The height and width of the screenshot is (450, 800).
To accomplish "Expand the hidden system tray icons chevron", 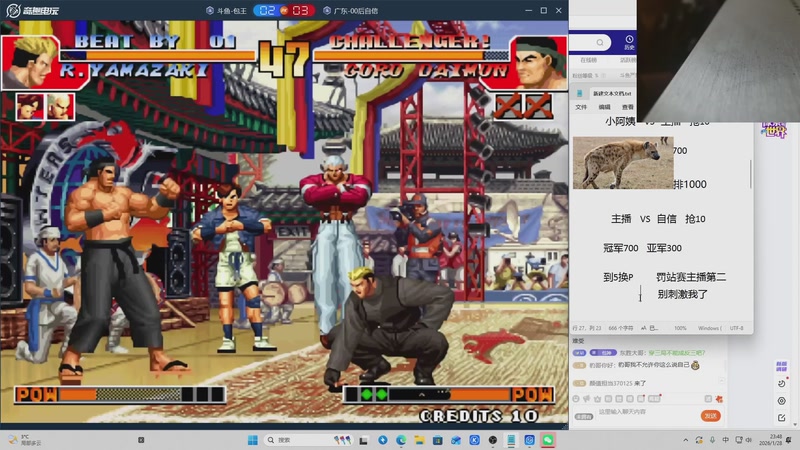I will point(685,440).
